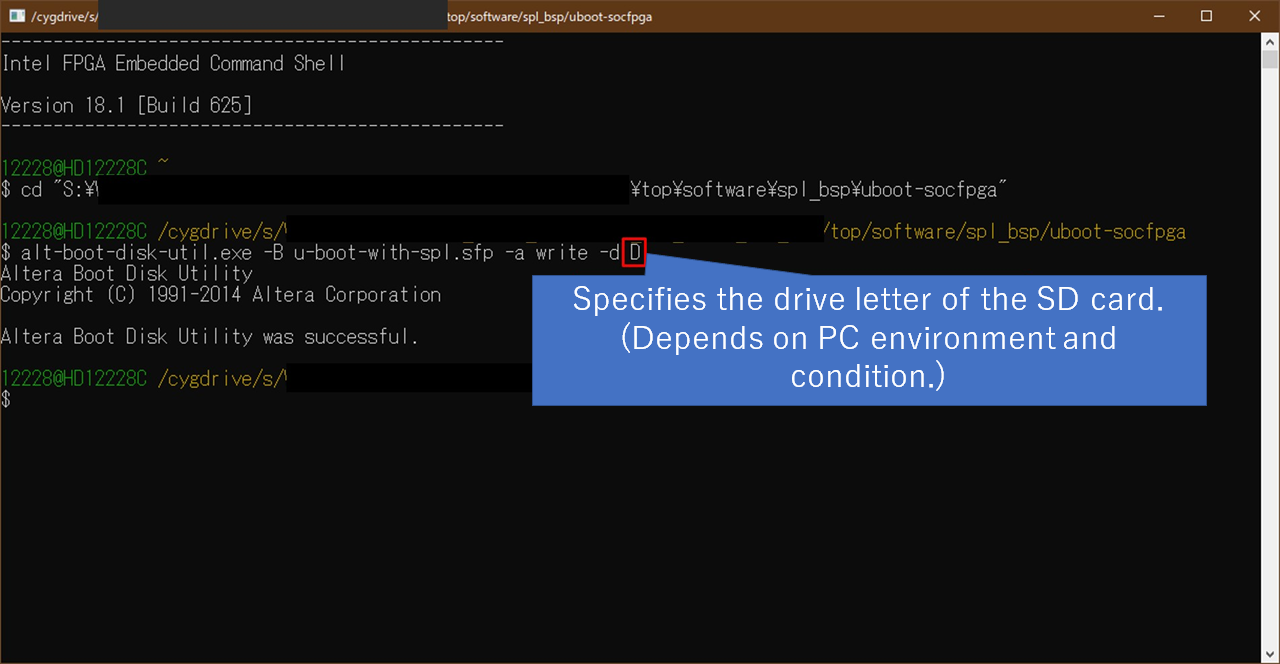
Task: Minimize the Cygwin terminal window
Action: click(x=1160, y=16)
